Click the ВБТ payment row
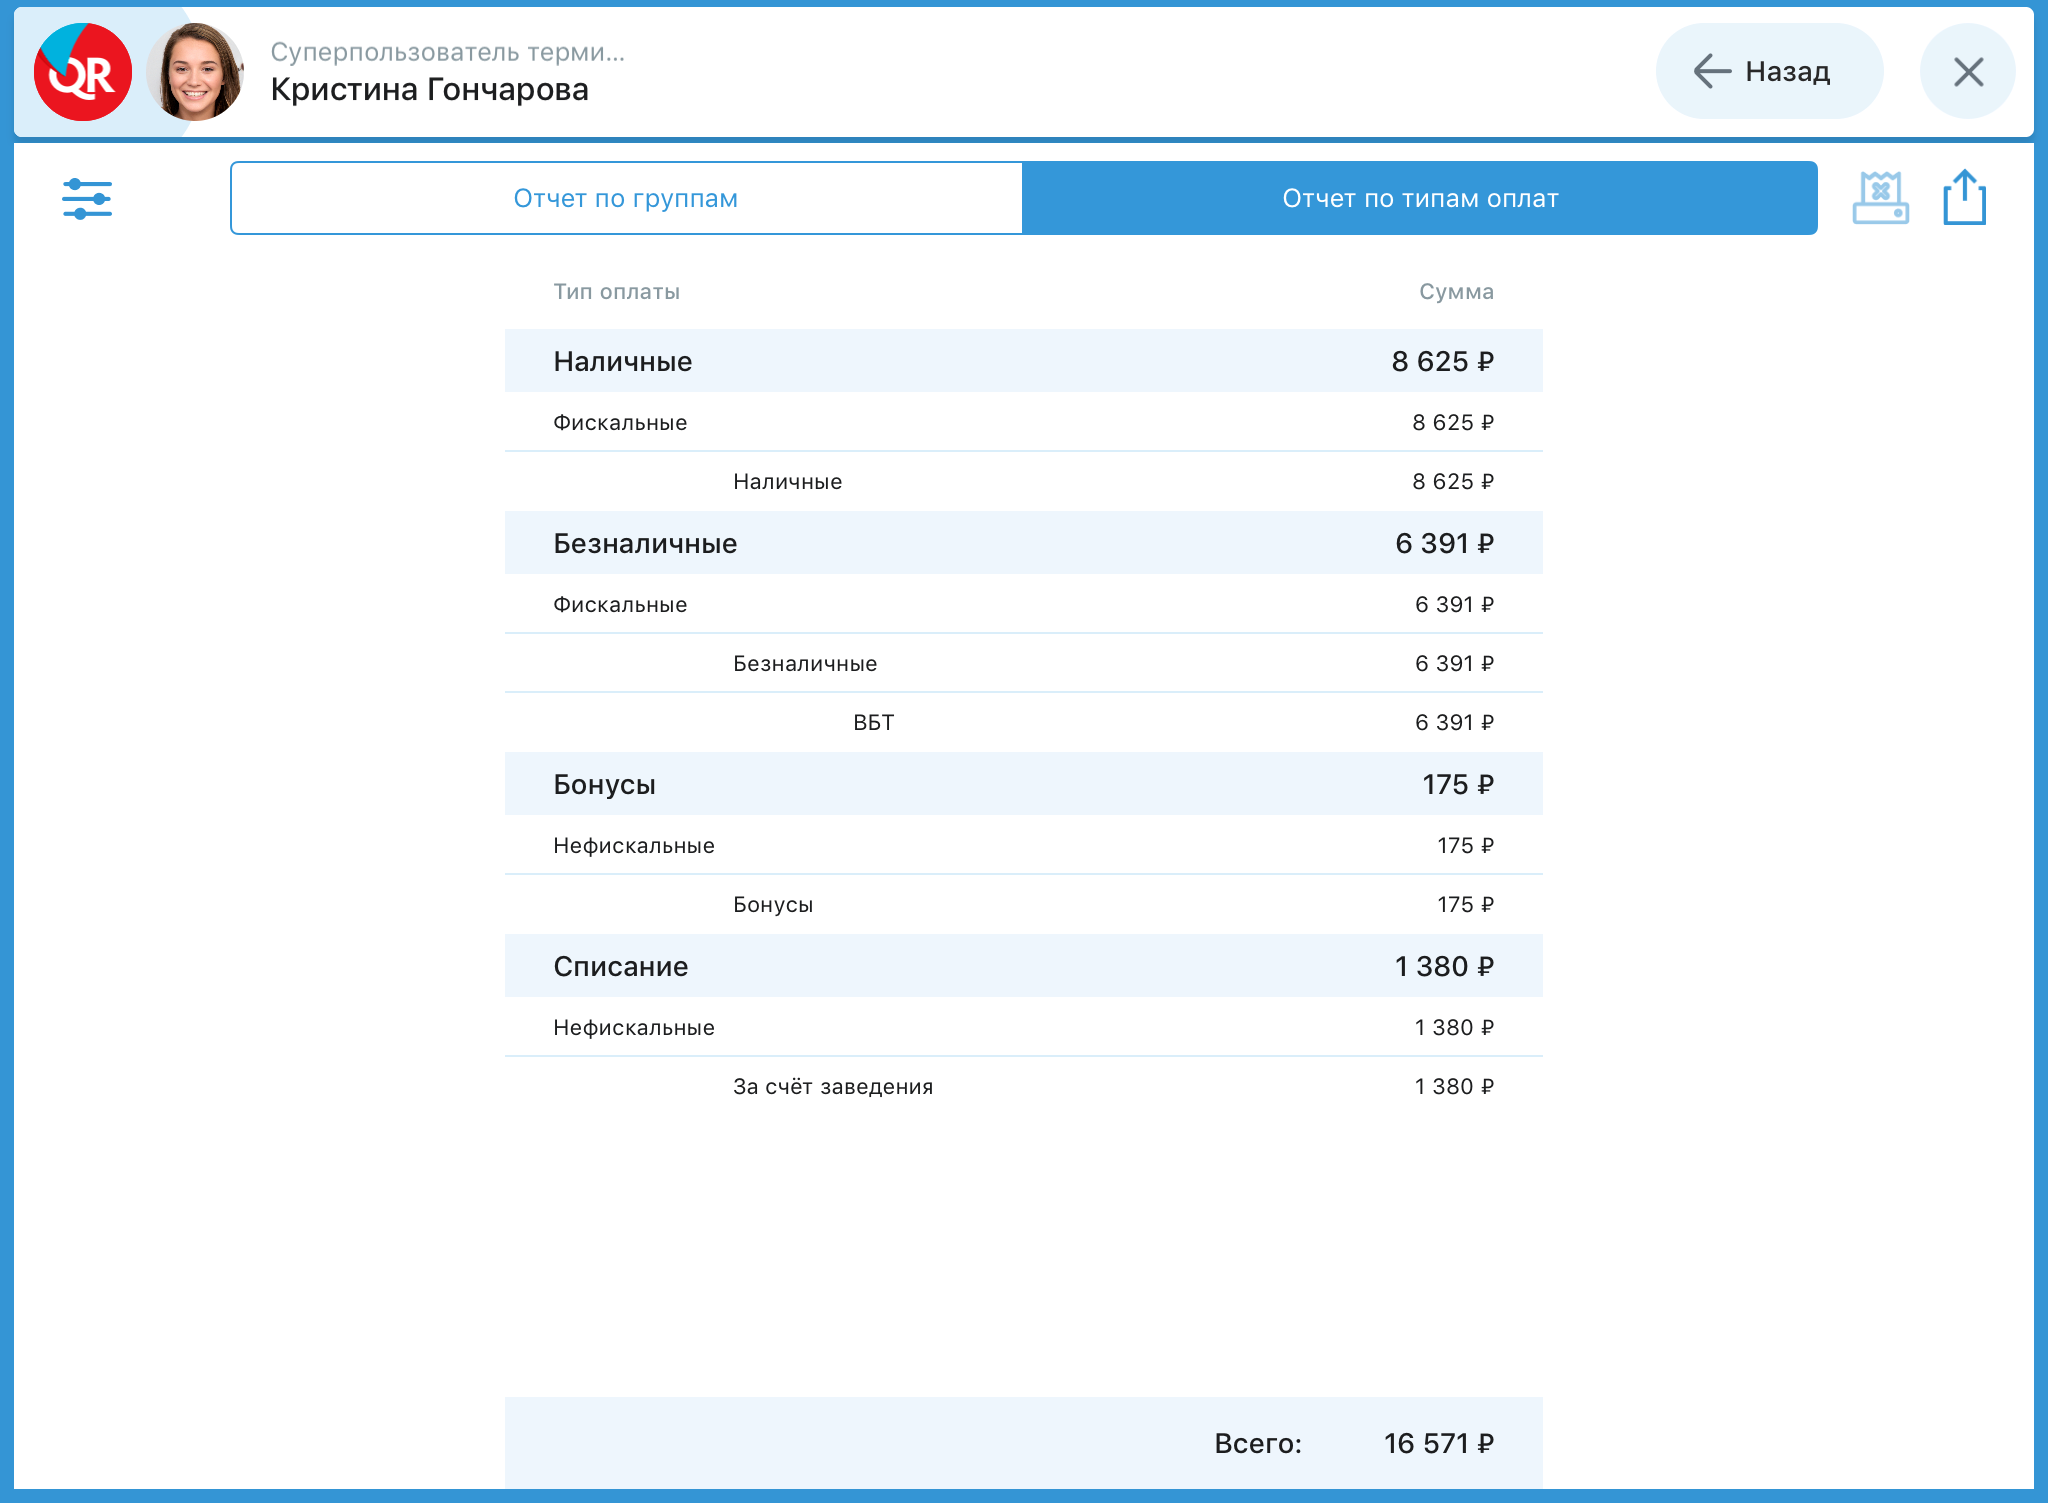 1022,722
